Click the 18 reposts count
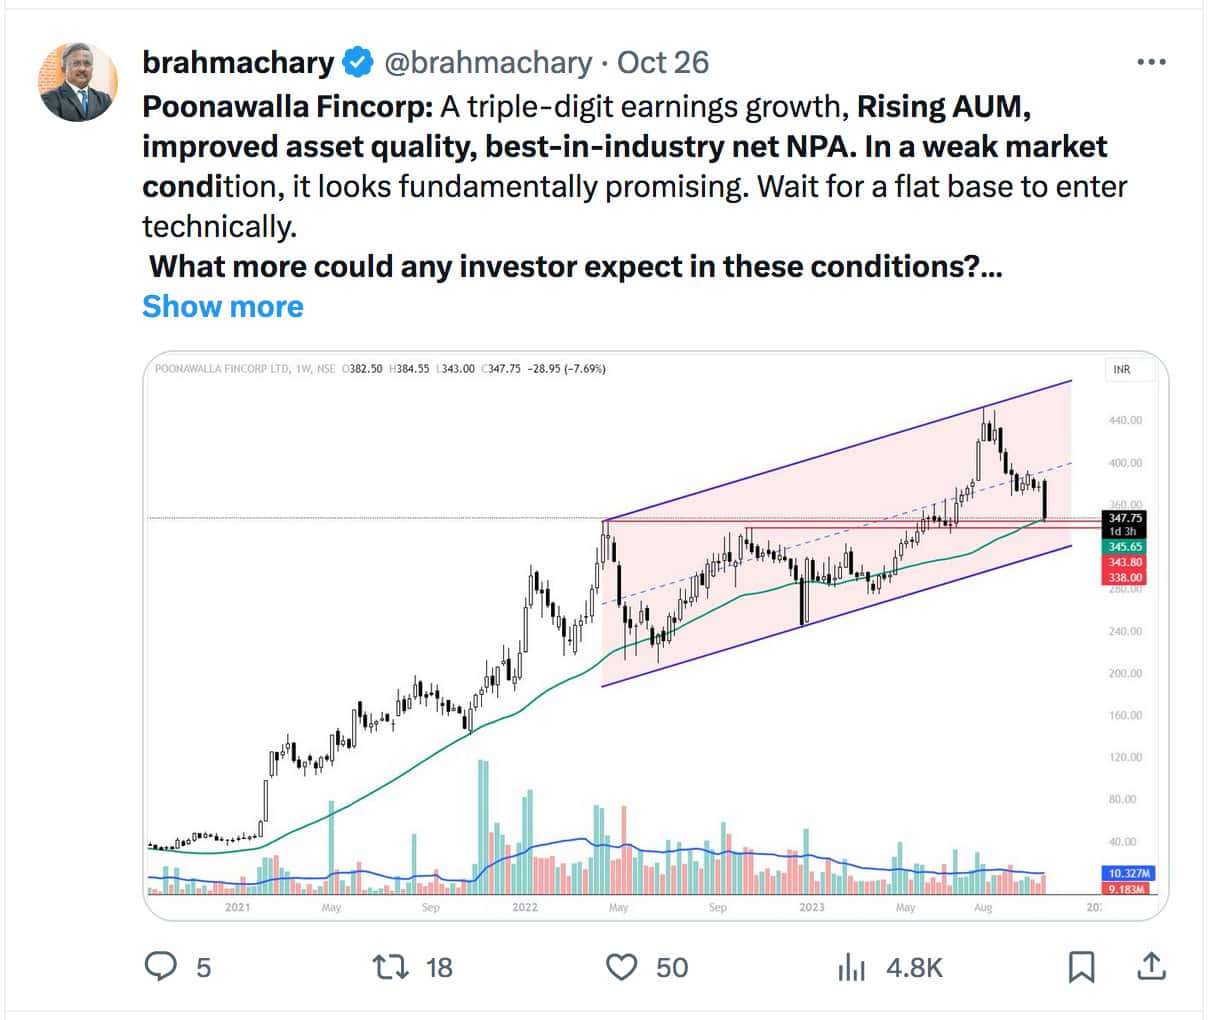1212x1020 pixels. 439,967
